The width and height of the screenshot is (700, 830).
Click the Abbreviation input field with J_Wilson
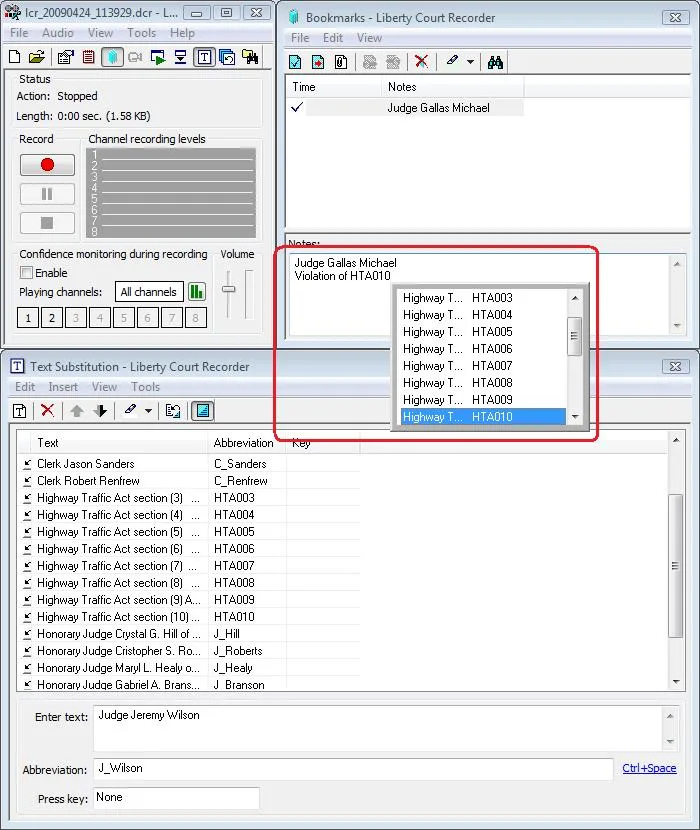point(353,769)
